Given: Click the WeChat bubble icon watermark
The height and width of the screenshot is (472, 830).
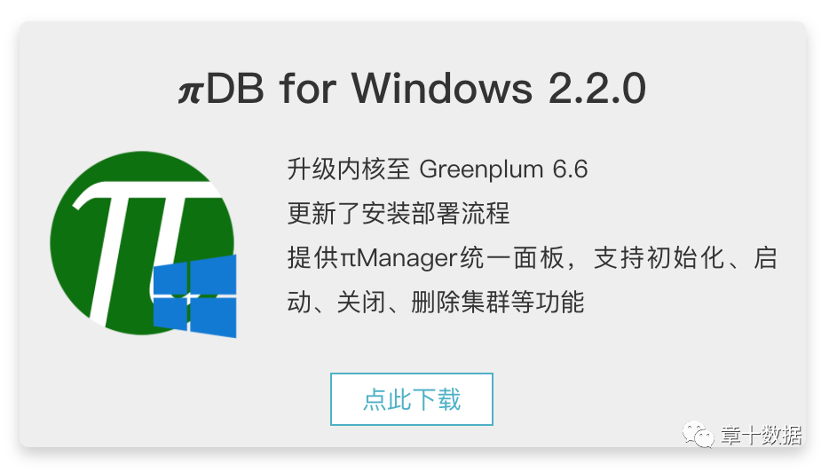Looking at the screenshot, I should point(698,434).
